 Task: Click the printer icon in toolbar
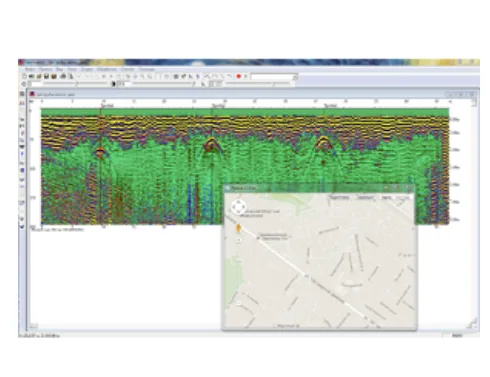click(63, 76)
